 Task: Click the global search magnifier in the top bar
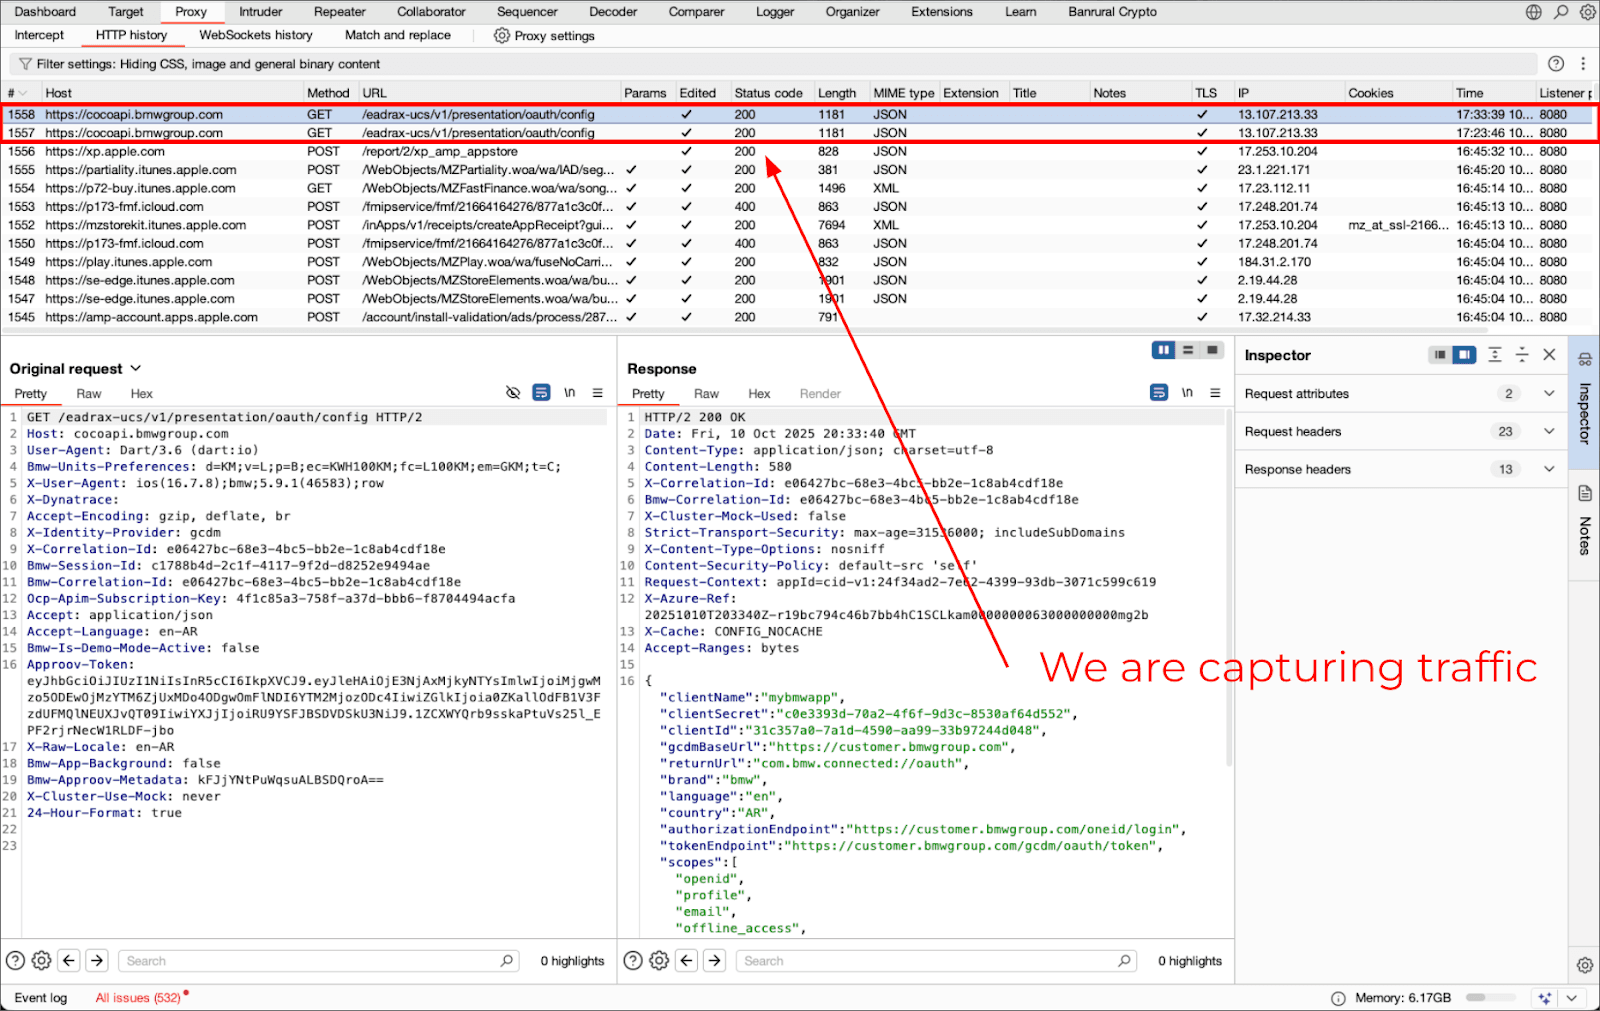point(1560,12)
